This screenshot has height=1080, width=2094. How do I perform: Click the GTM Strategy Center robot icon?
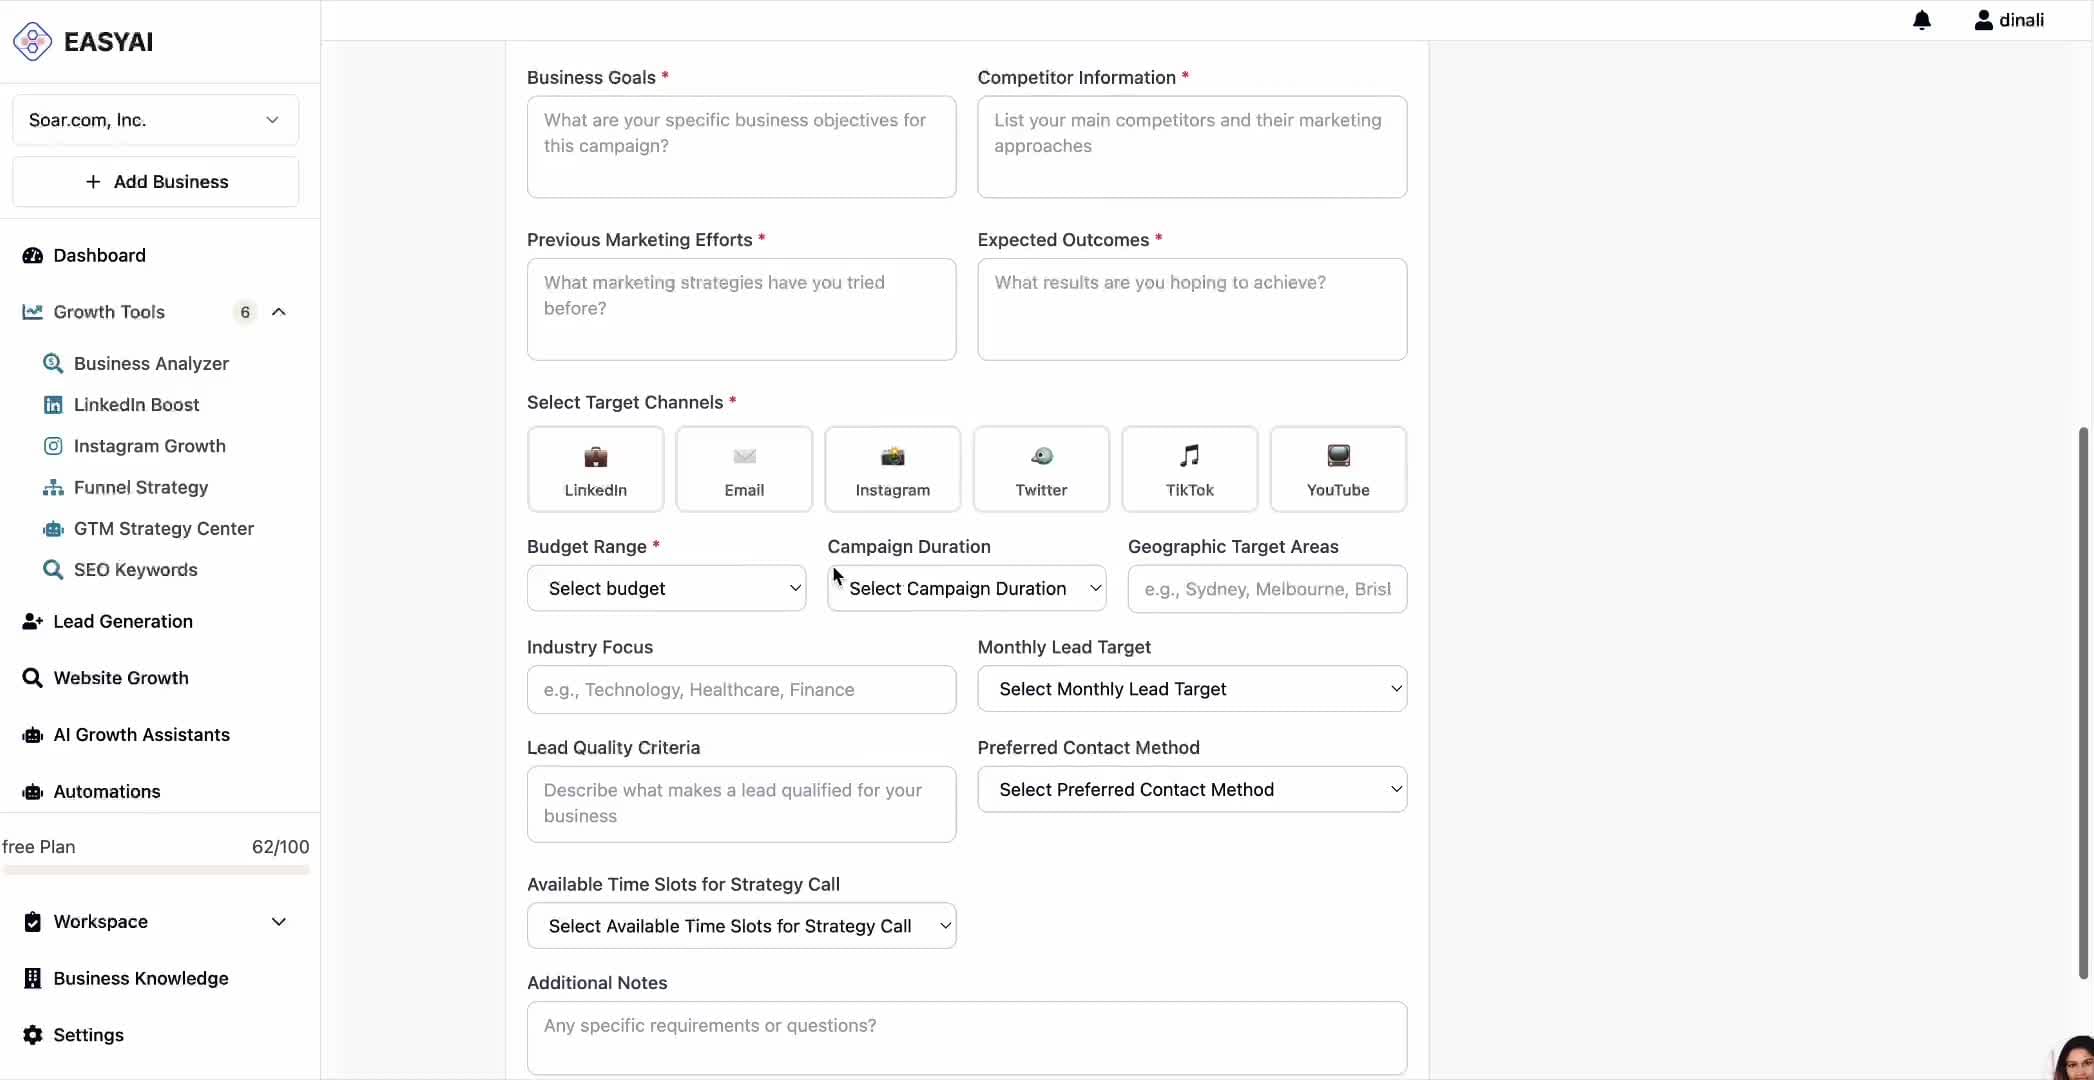[53, 528]
